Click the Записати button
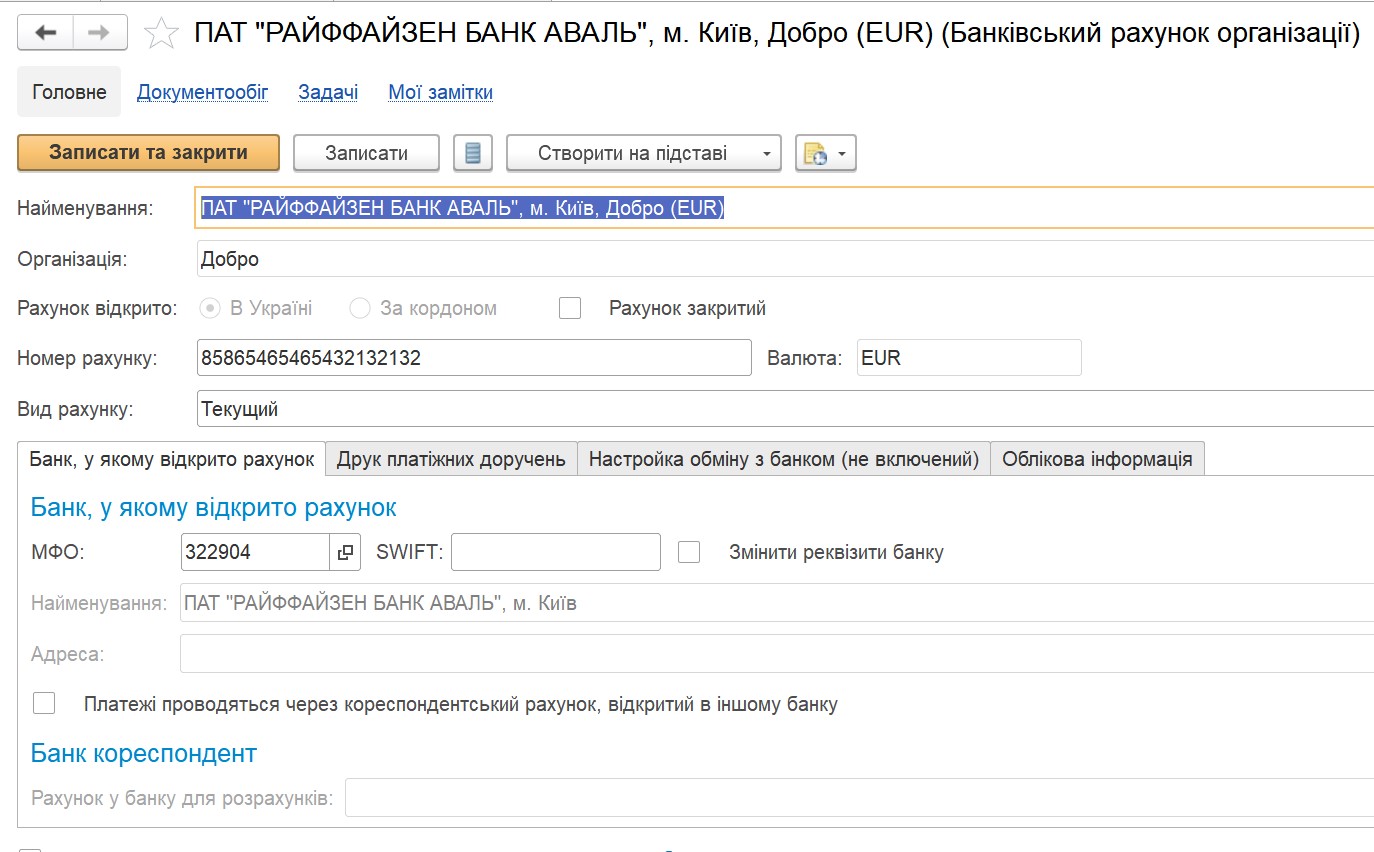Screen dimensions: 1374x852 (366, 153)
